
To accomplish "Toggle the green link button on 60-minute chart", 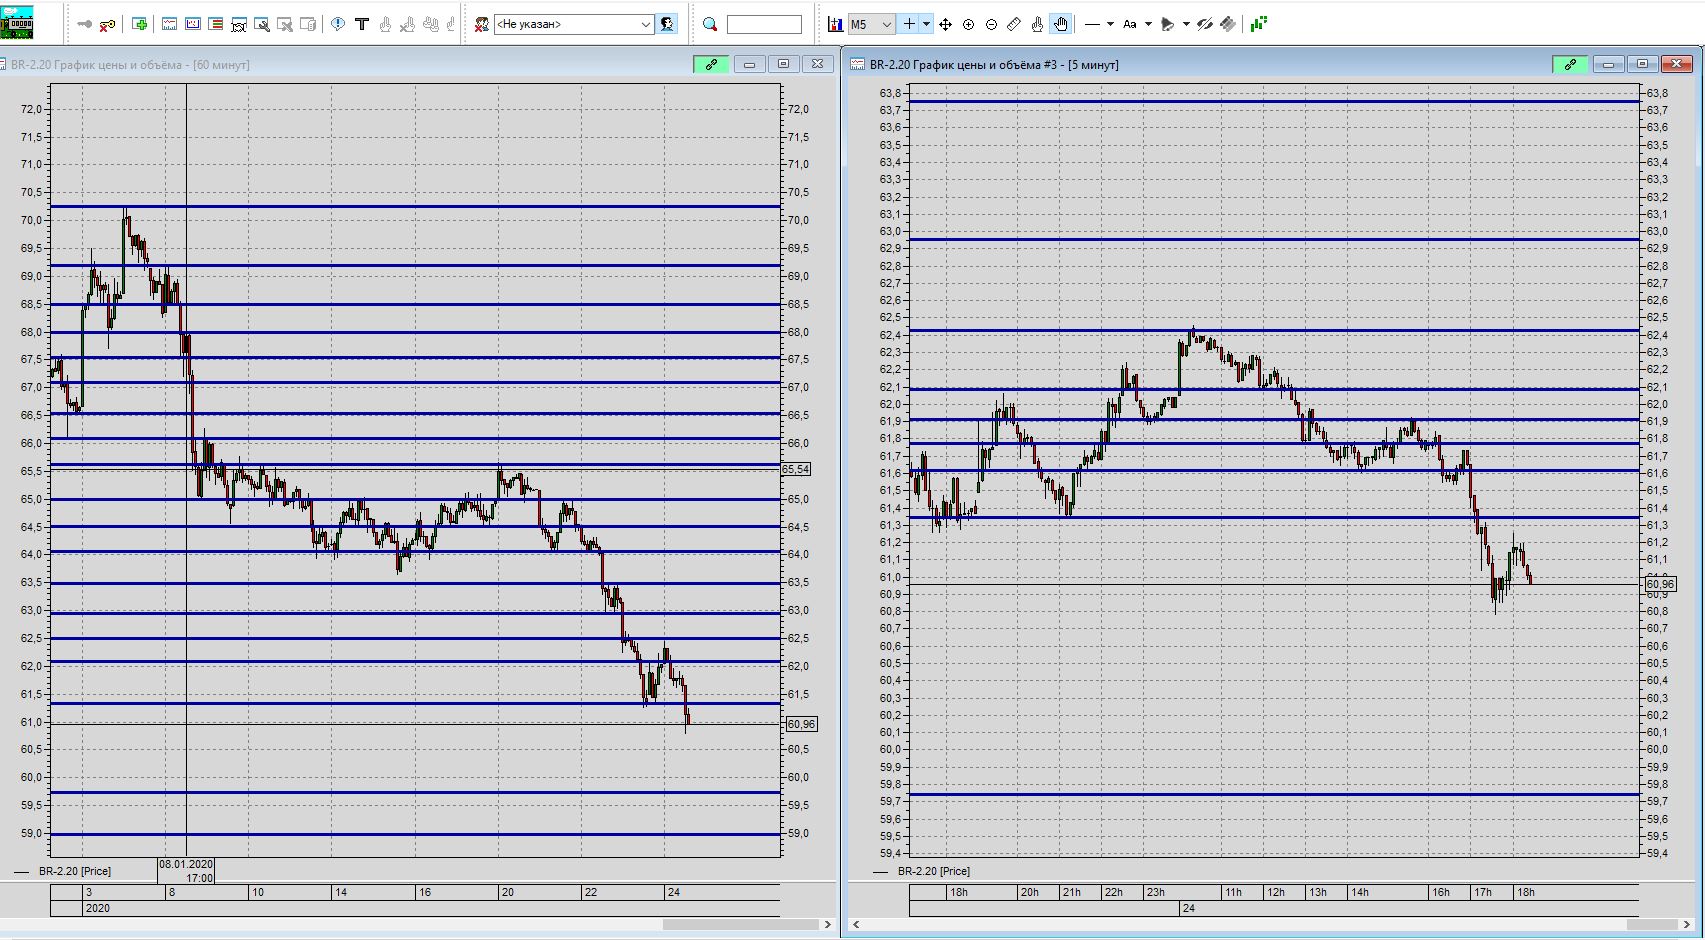I will [711, 64].
